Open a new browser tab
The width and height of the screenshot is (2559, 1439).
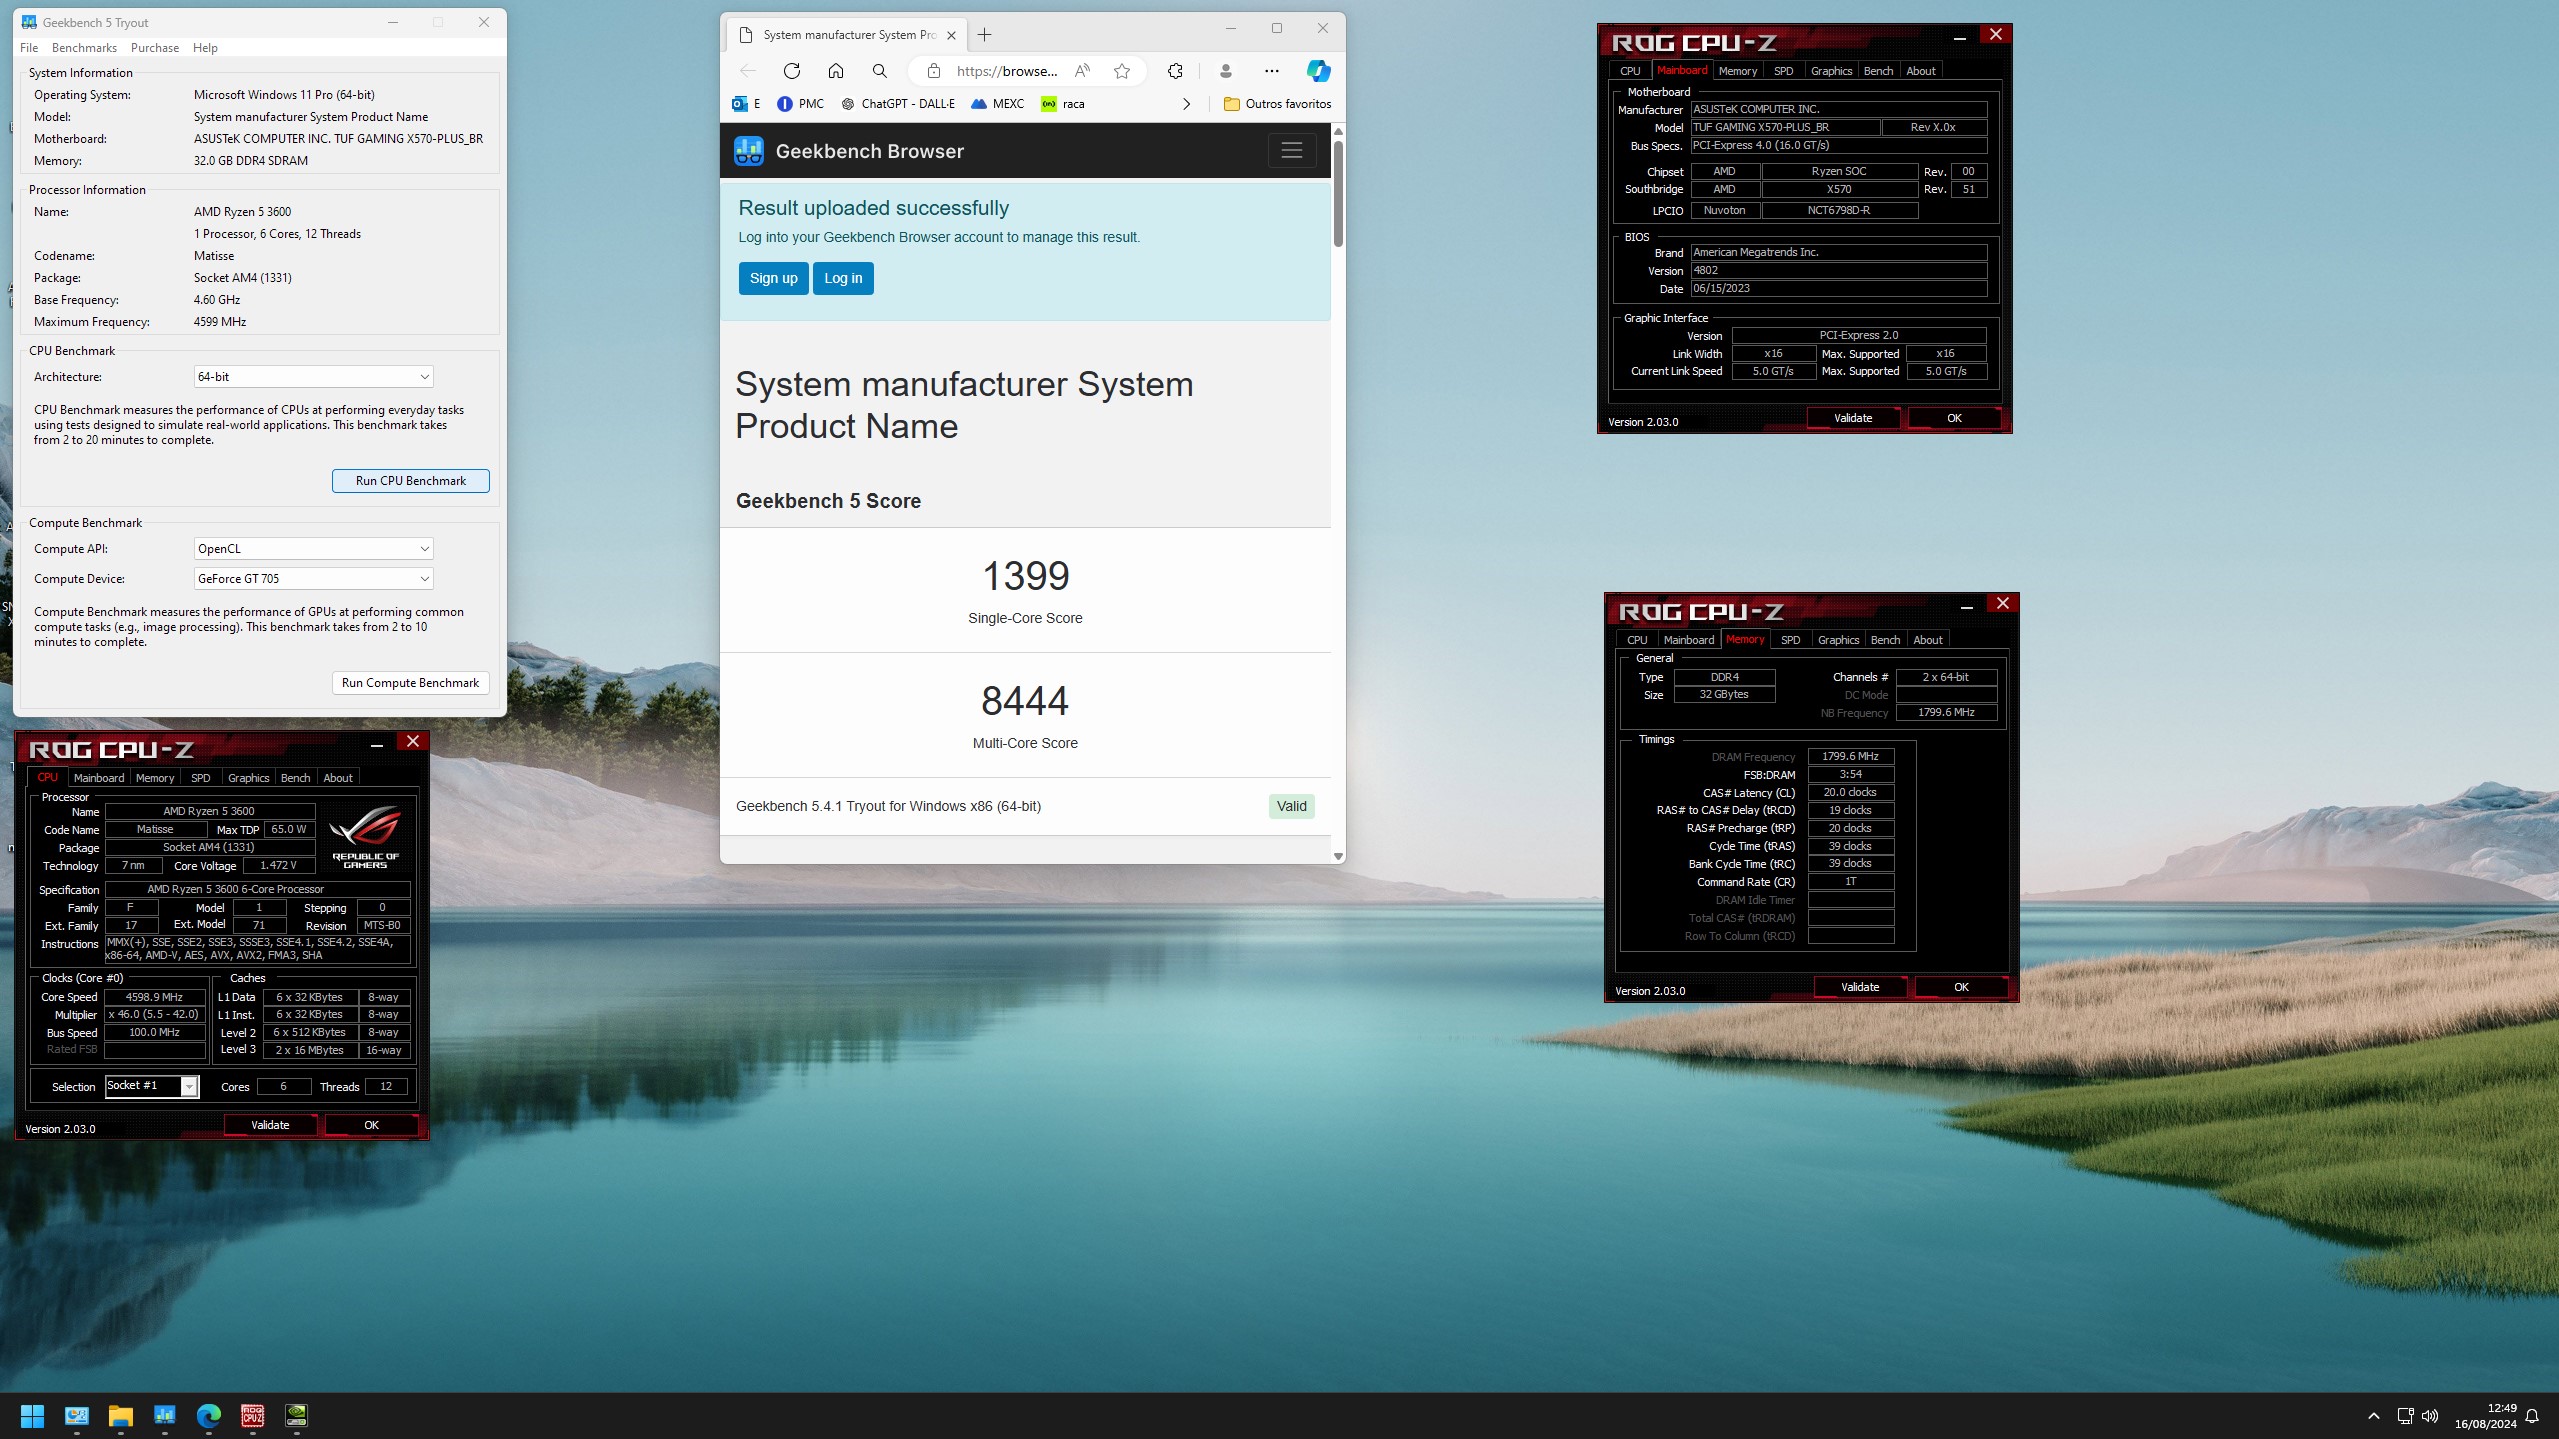click(985, 35)
